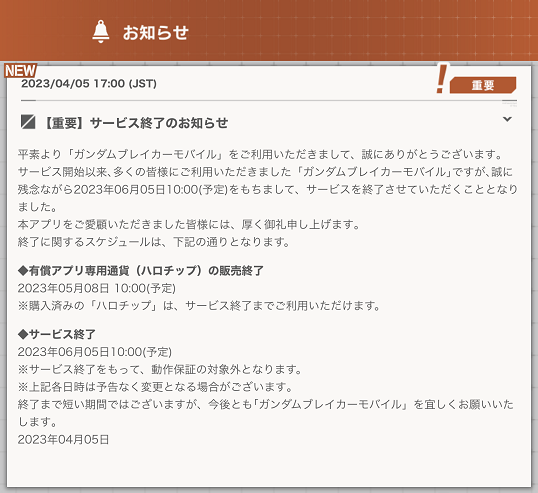Click the closing date 2023年04月05日
This screenshot has width=538, height=493.
[63, 439]
